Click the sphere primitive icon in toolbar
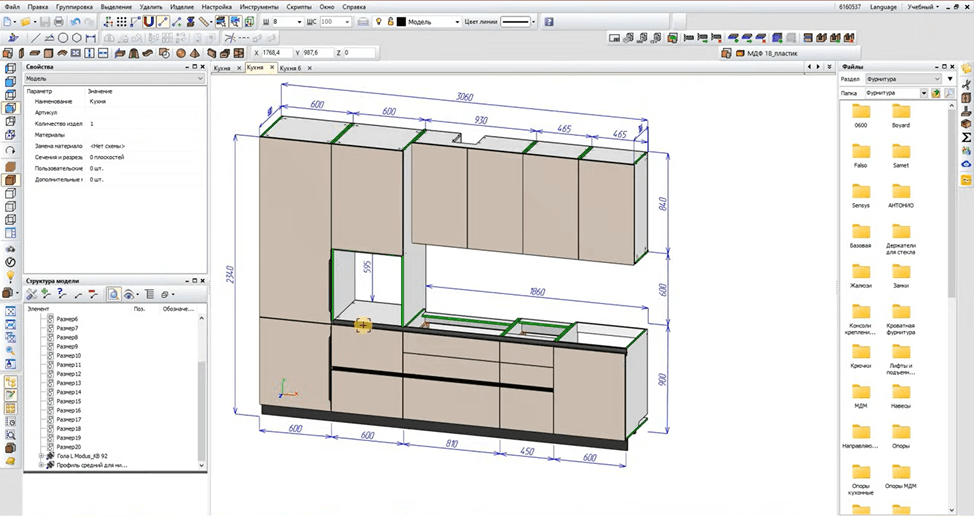 (181, 53)
